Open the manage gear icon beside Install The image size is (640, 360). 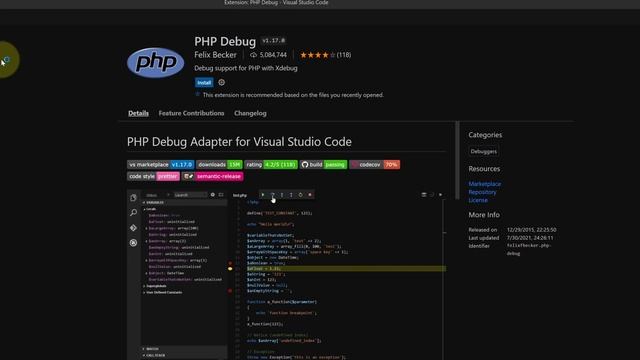pos(222,82)
